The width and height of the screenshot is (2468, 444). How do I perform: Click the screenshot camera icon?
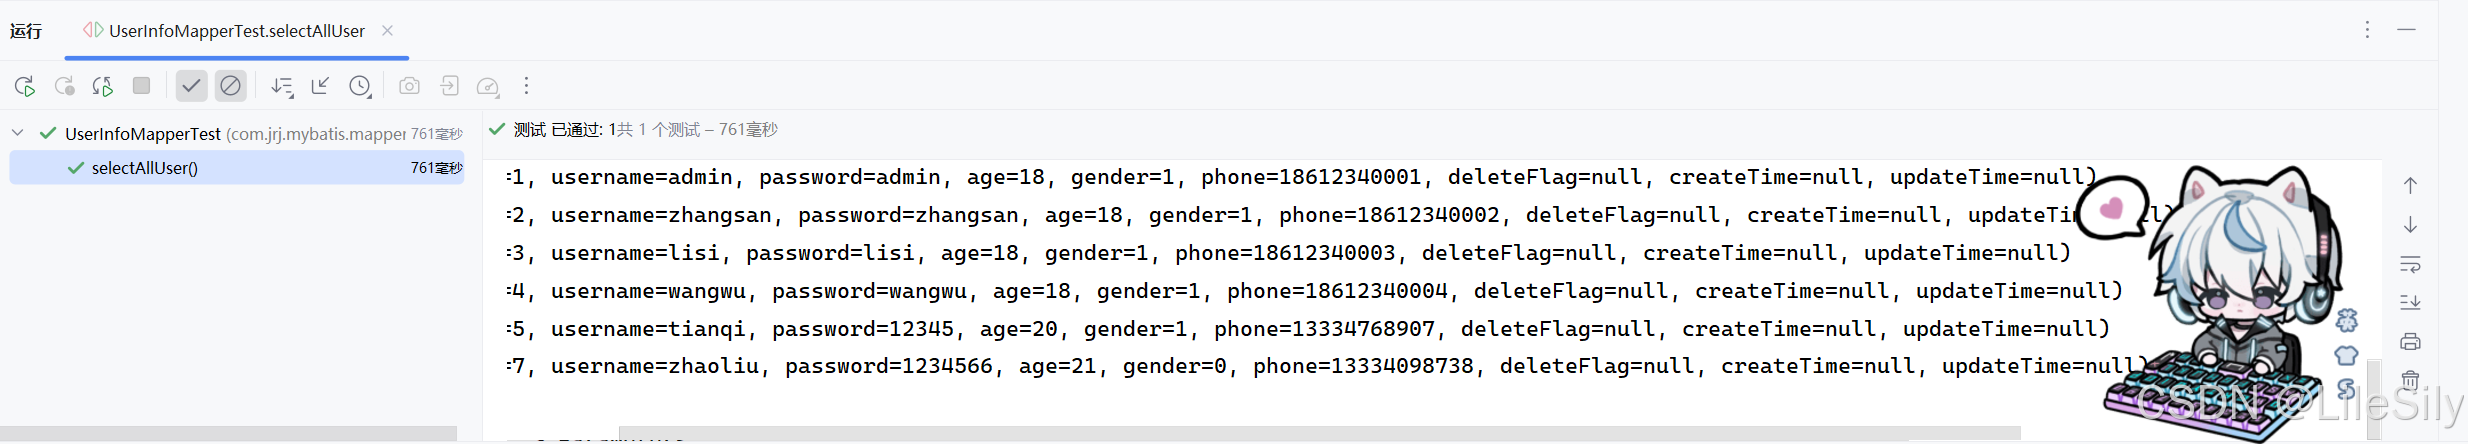[x=409, y=86]
